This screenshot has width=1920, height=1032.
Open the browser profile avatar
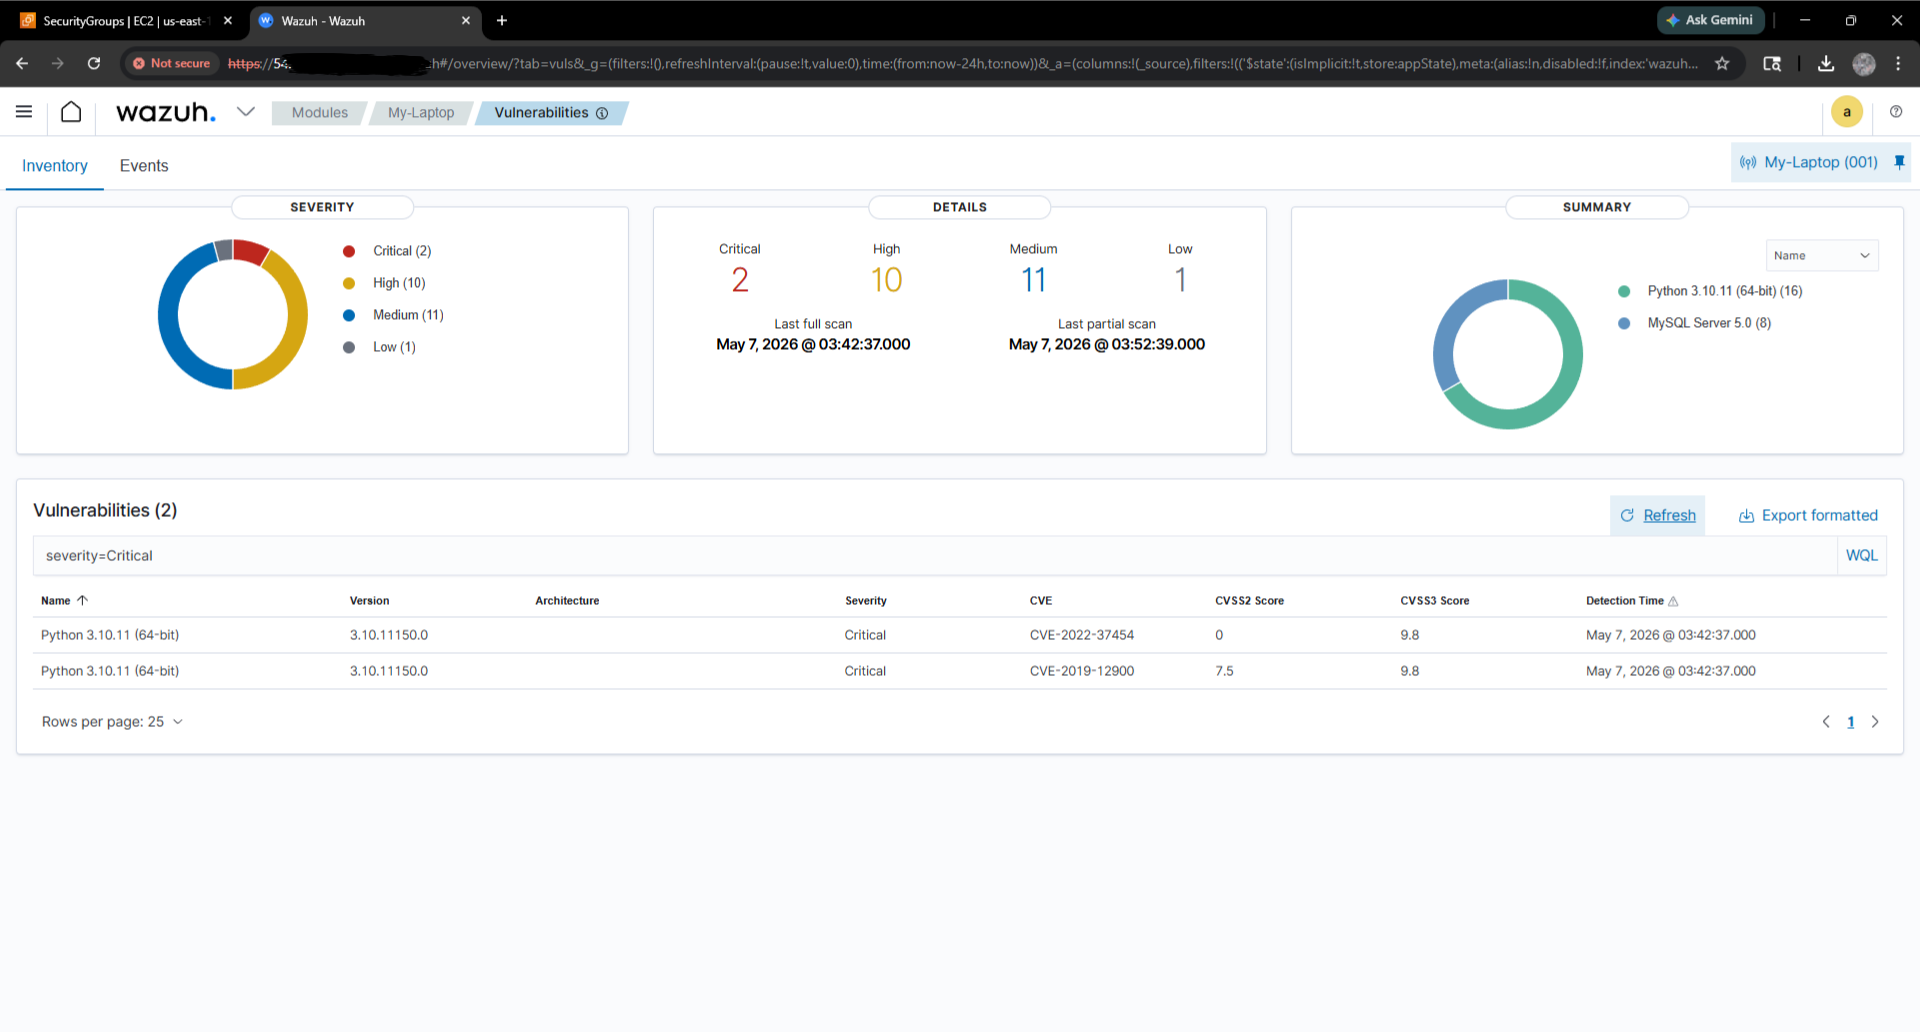click(x=1864, y=63)
